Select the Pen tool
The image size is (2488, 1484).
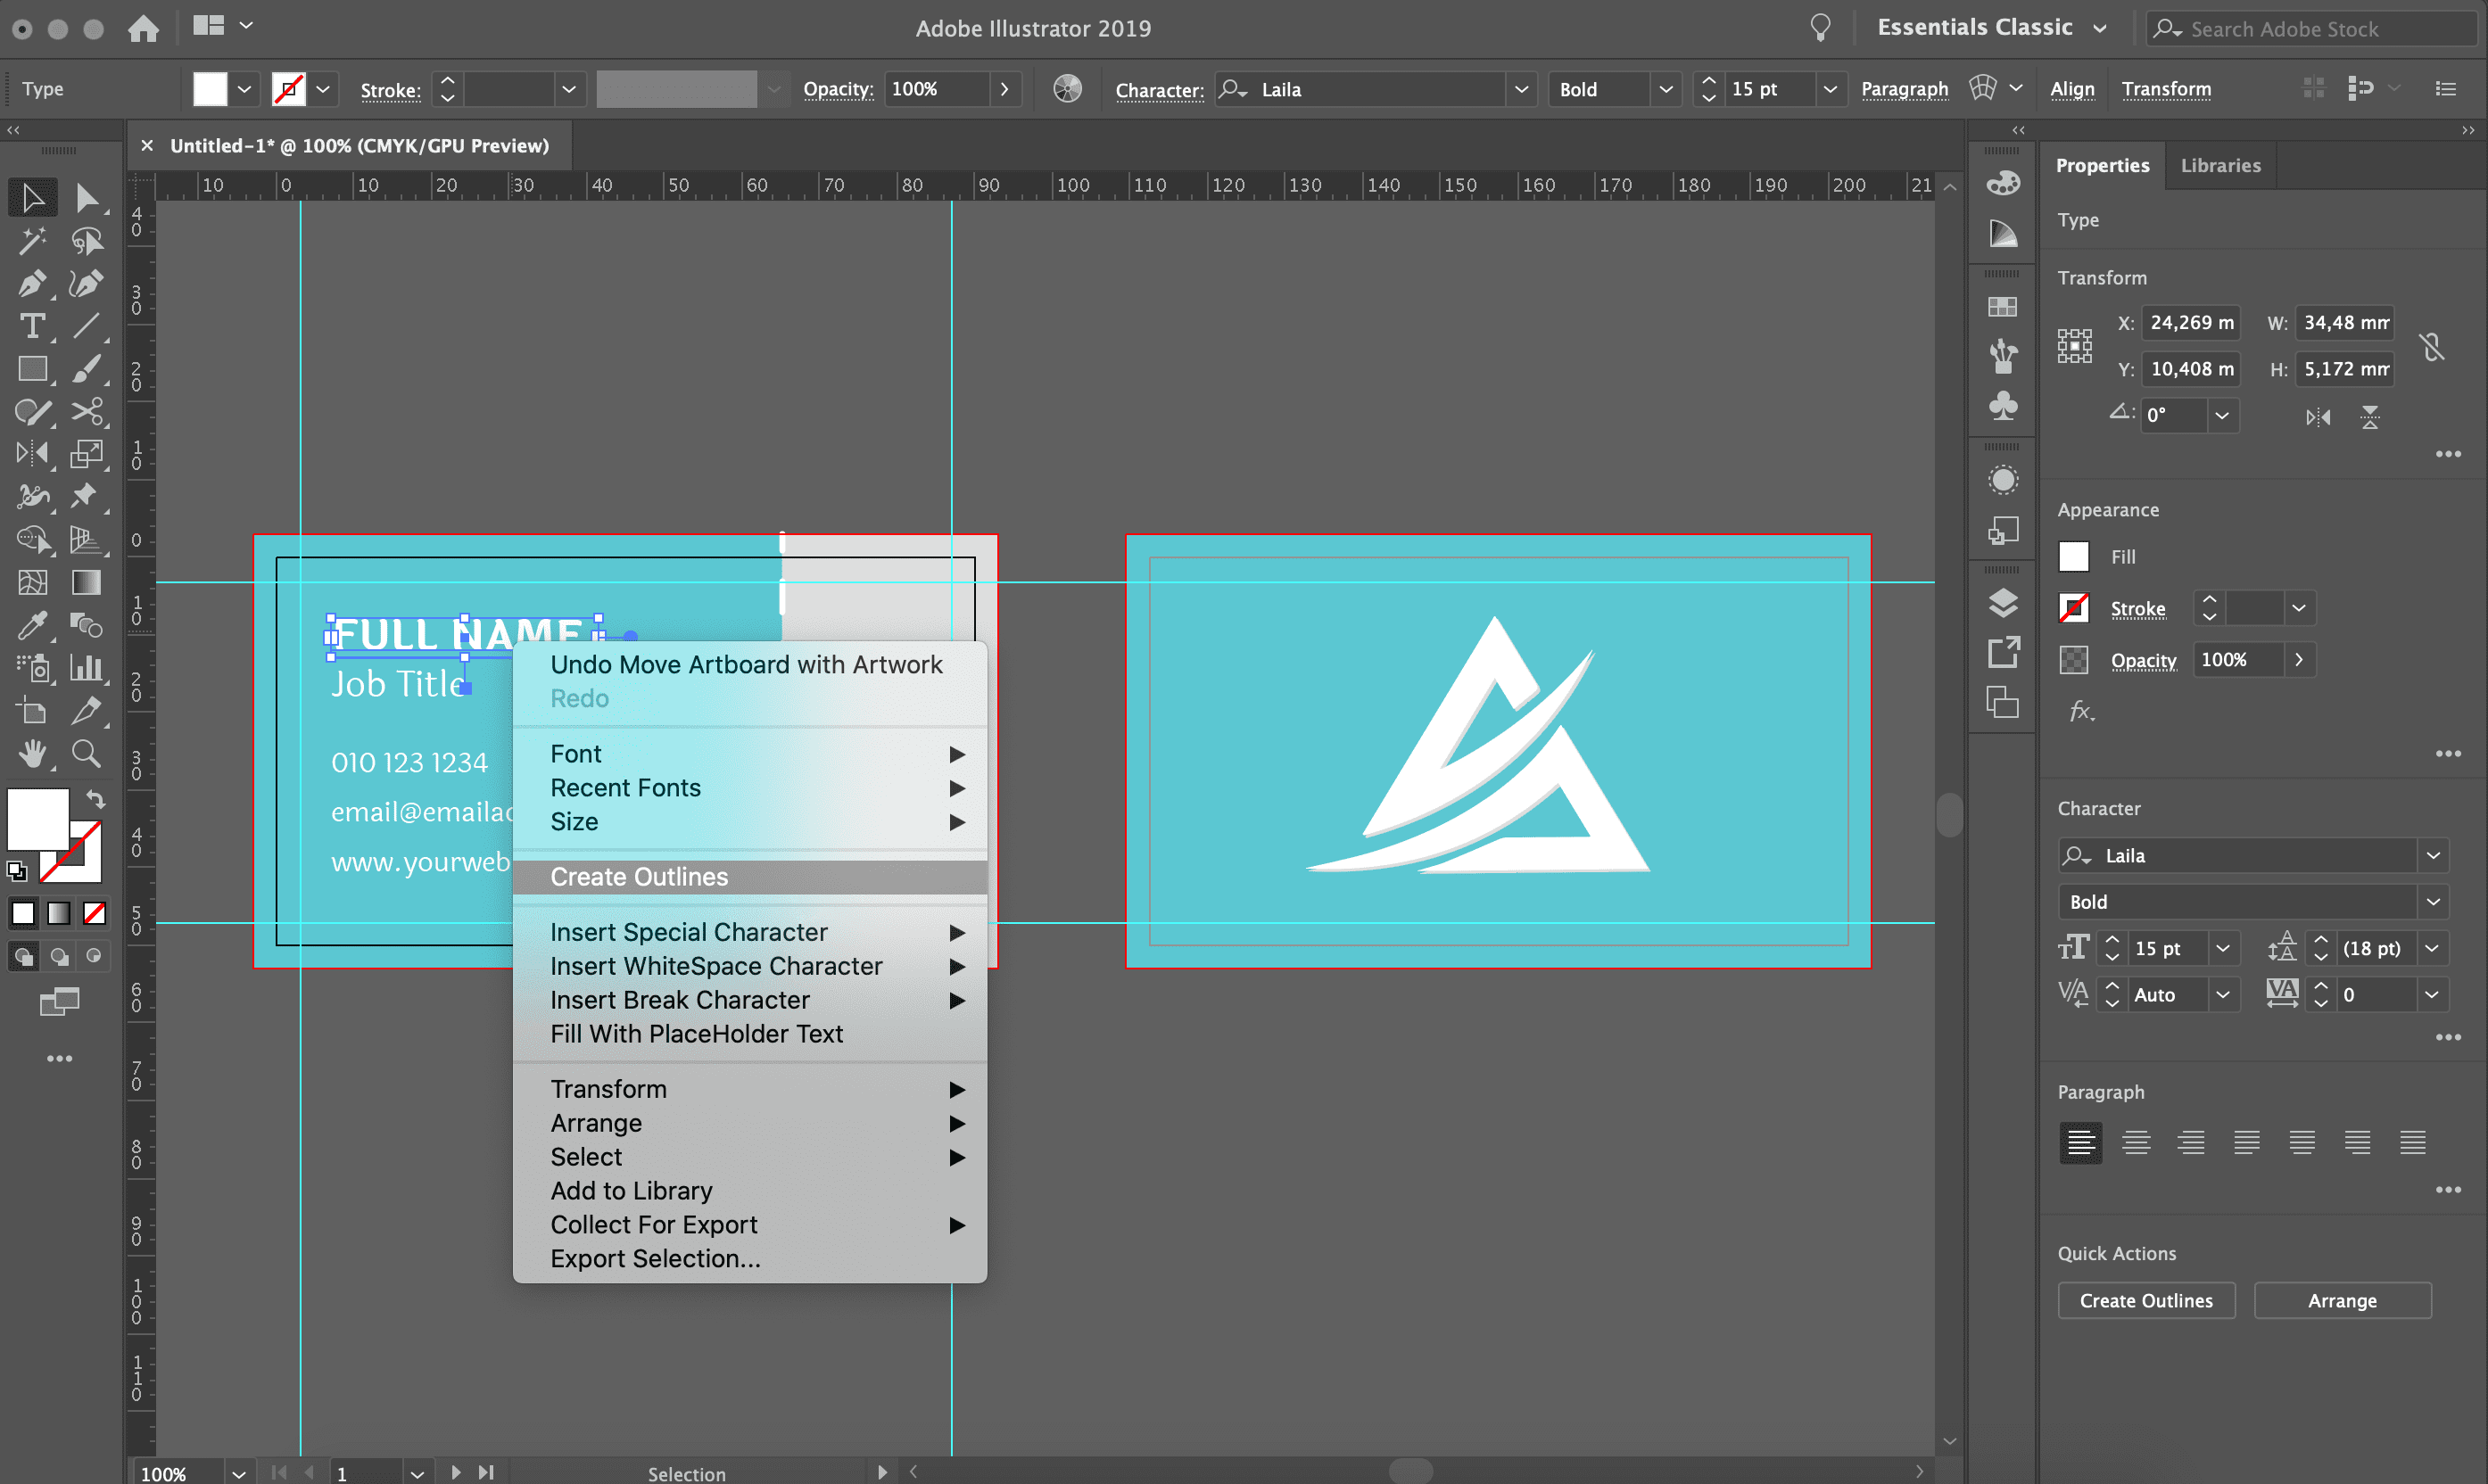click(32, 284)
